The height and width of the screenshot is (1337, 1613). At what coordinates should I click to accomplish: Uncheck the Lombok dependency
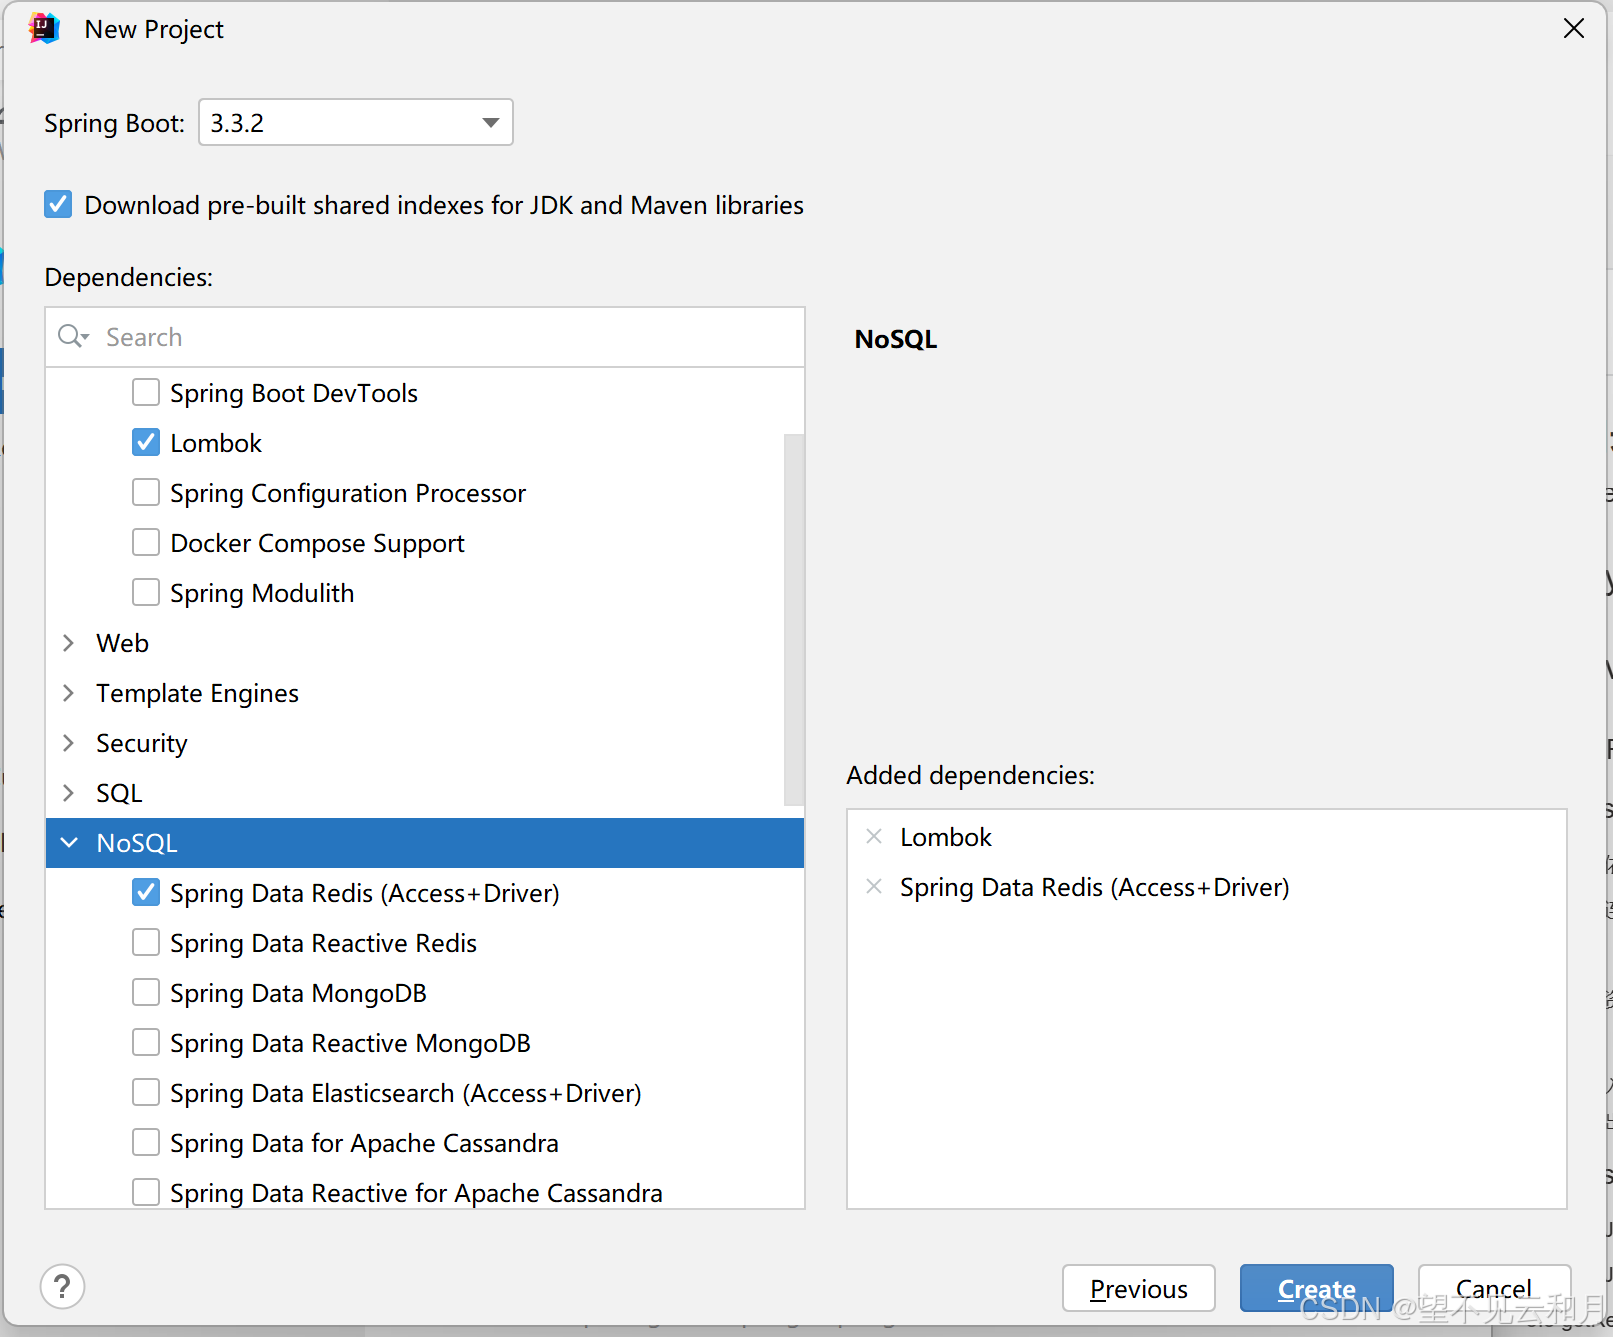(x=146, y=442)
